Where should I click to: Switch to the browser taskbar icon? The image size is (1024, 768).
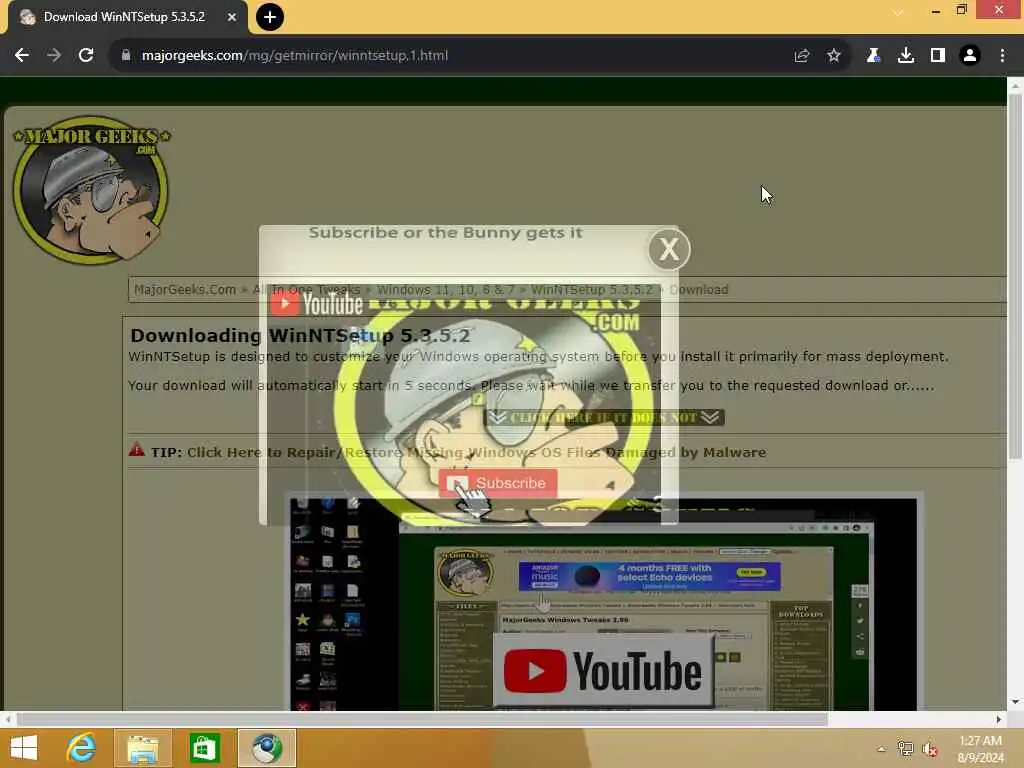pos(266,748)
